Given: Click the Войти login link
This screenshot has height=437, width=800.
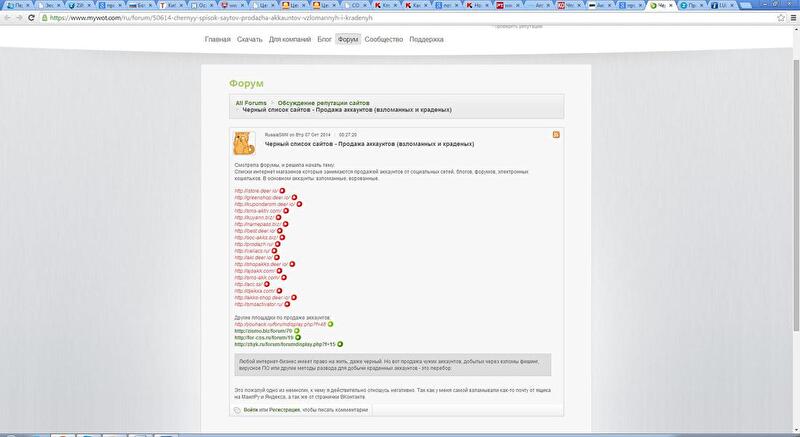Looking at the screenshot, I should (250, 409).
